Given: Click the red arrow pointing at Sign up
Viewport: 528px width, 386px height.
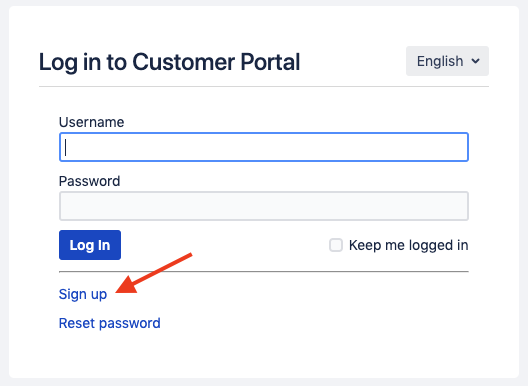Looking at the screenshot, I should tap(154, 273).
